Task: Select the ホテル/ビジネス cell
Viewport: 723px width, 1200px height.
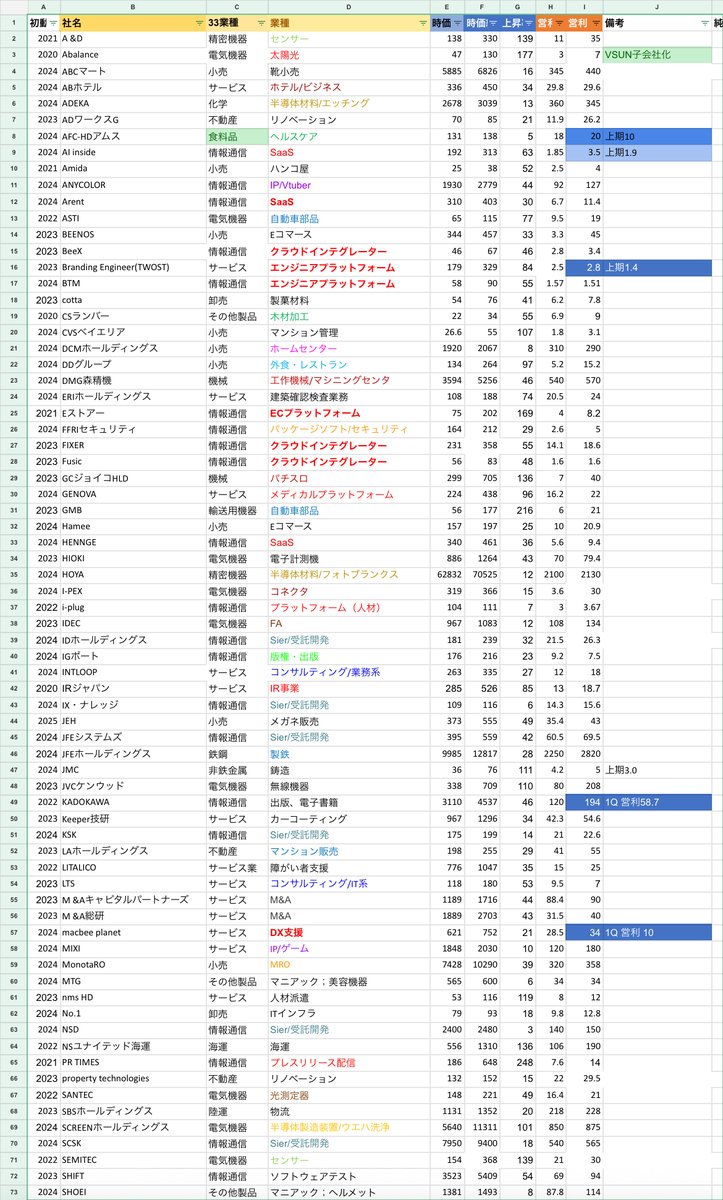Action: pyautogui.click(x=349, y=87)
